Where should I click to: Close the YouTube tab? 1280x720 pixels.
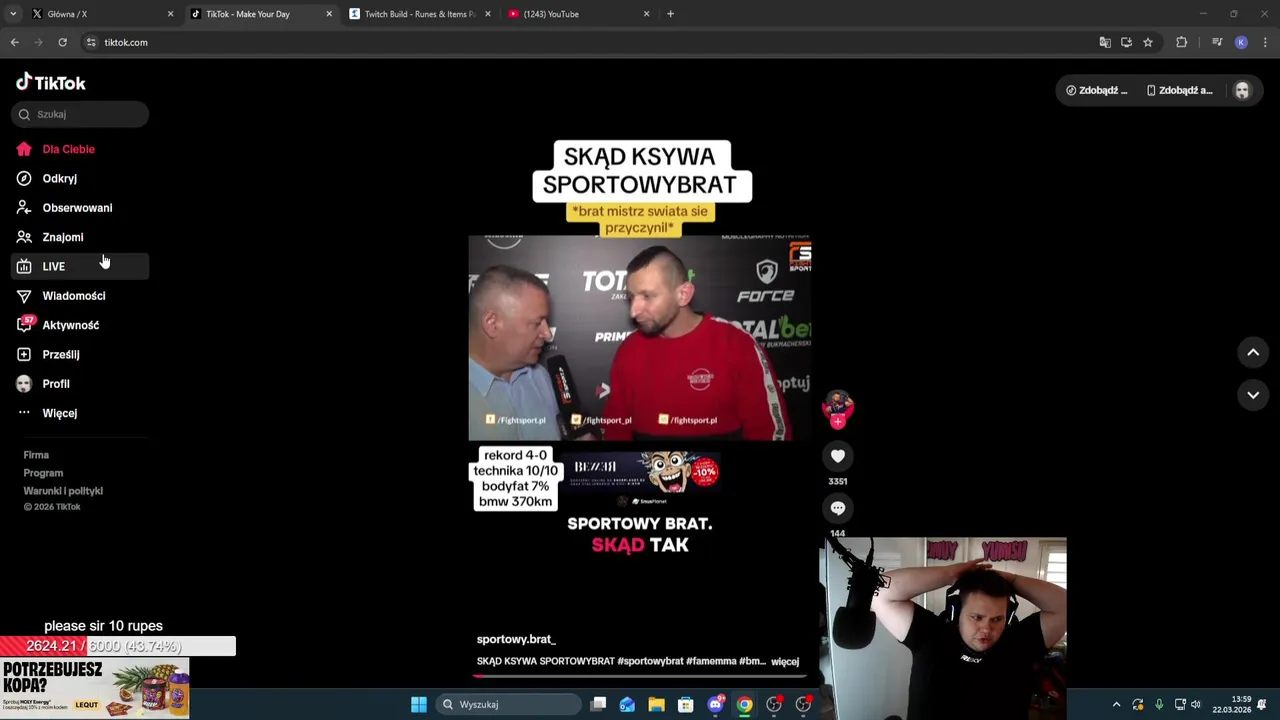[646, 14]
